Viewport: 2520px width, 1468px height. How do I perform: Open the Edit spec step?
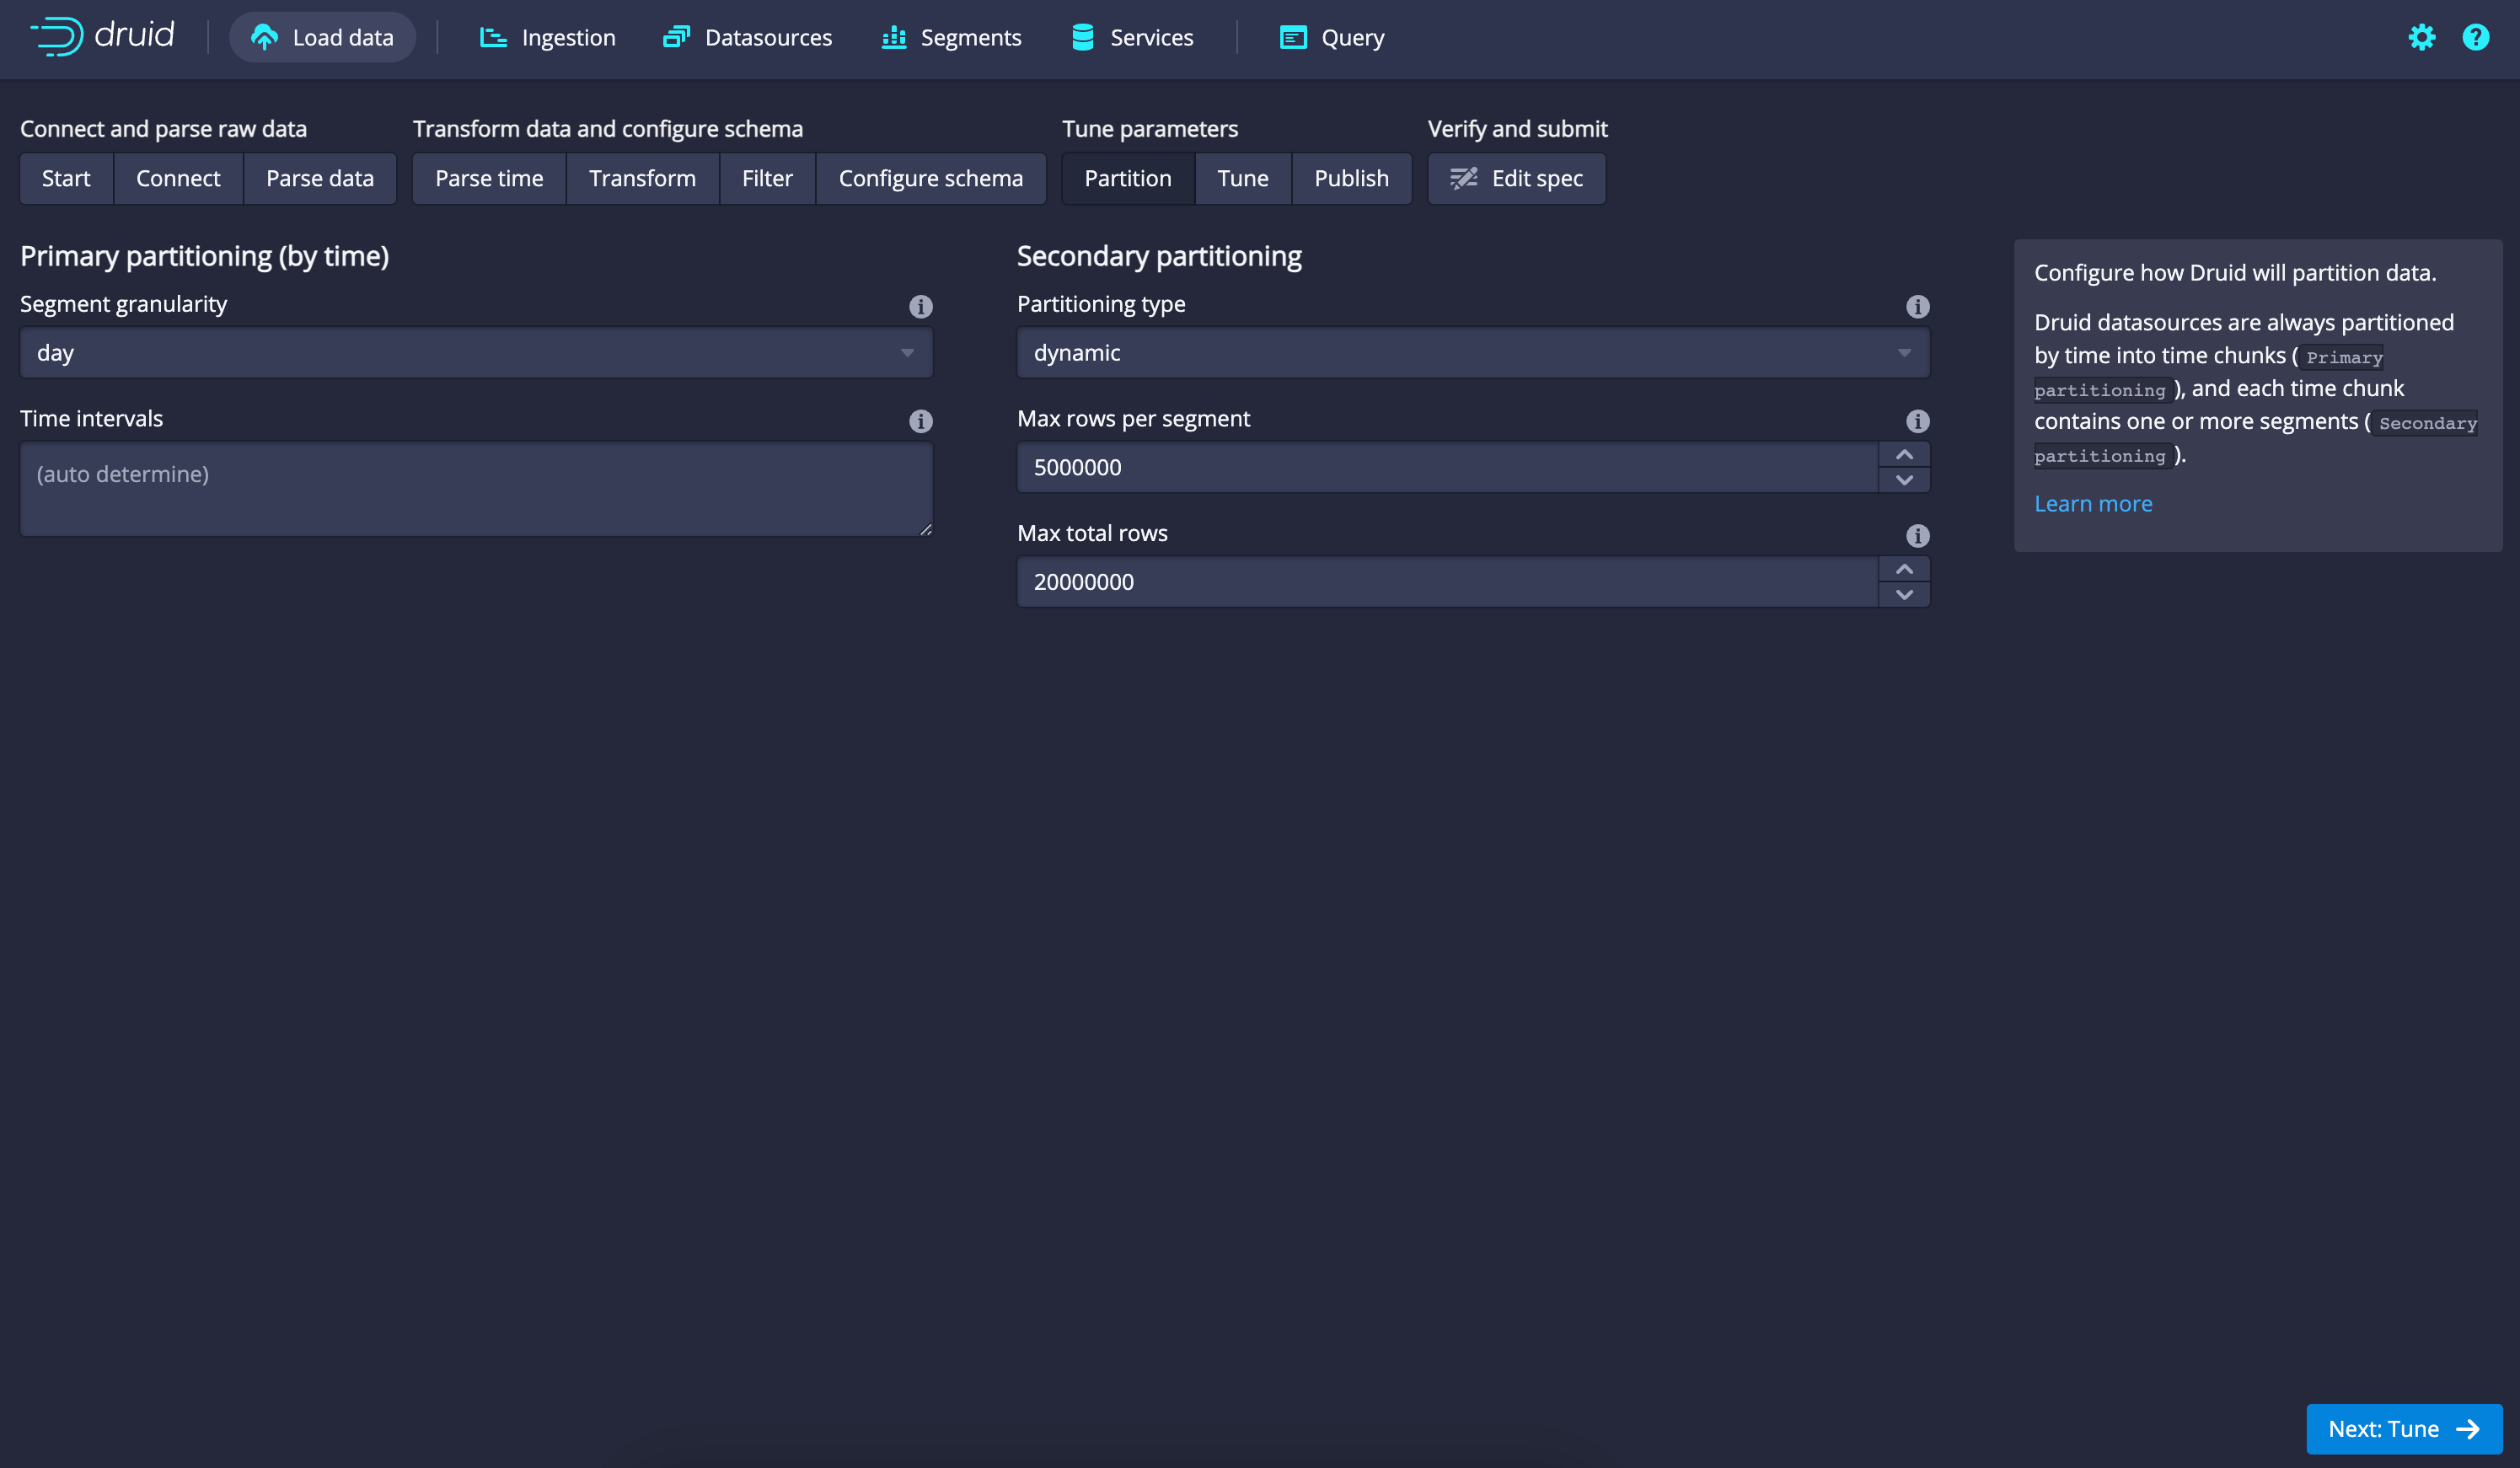click(1516, 178)
